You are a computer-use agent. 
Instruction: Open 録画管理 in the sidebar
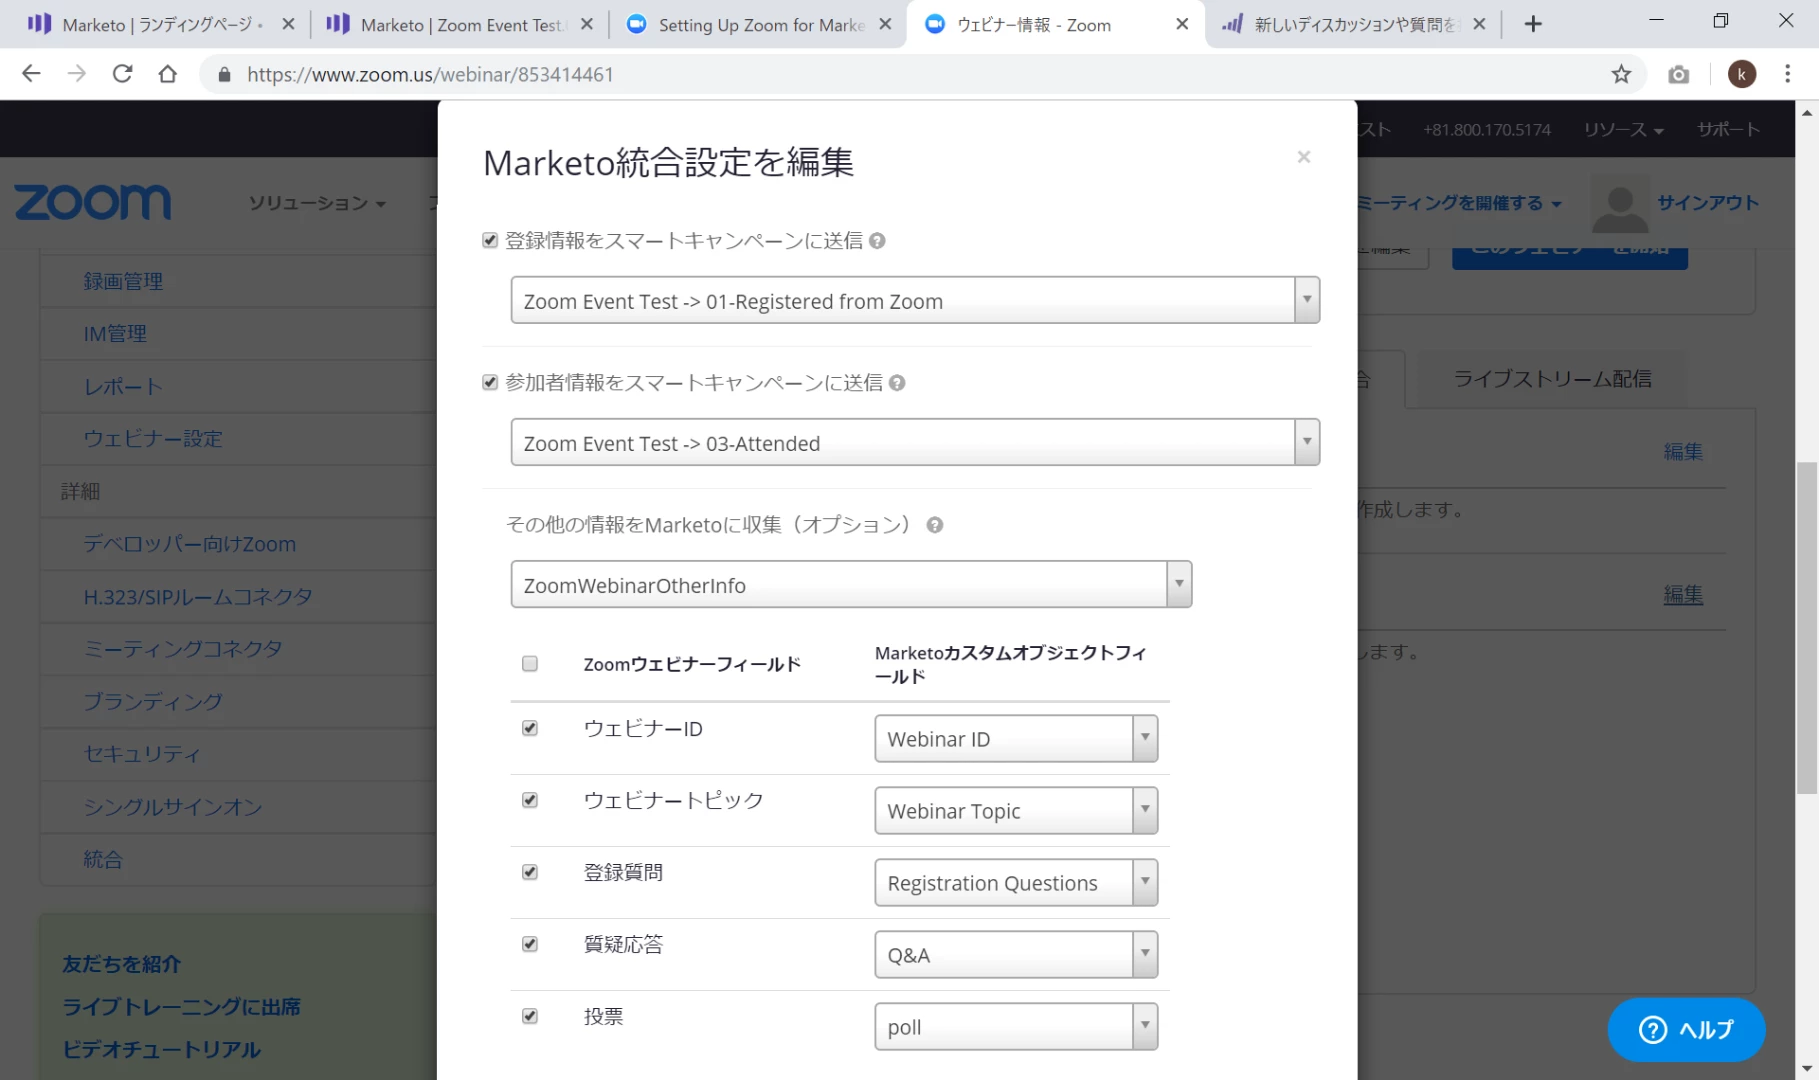click(123, 281)
